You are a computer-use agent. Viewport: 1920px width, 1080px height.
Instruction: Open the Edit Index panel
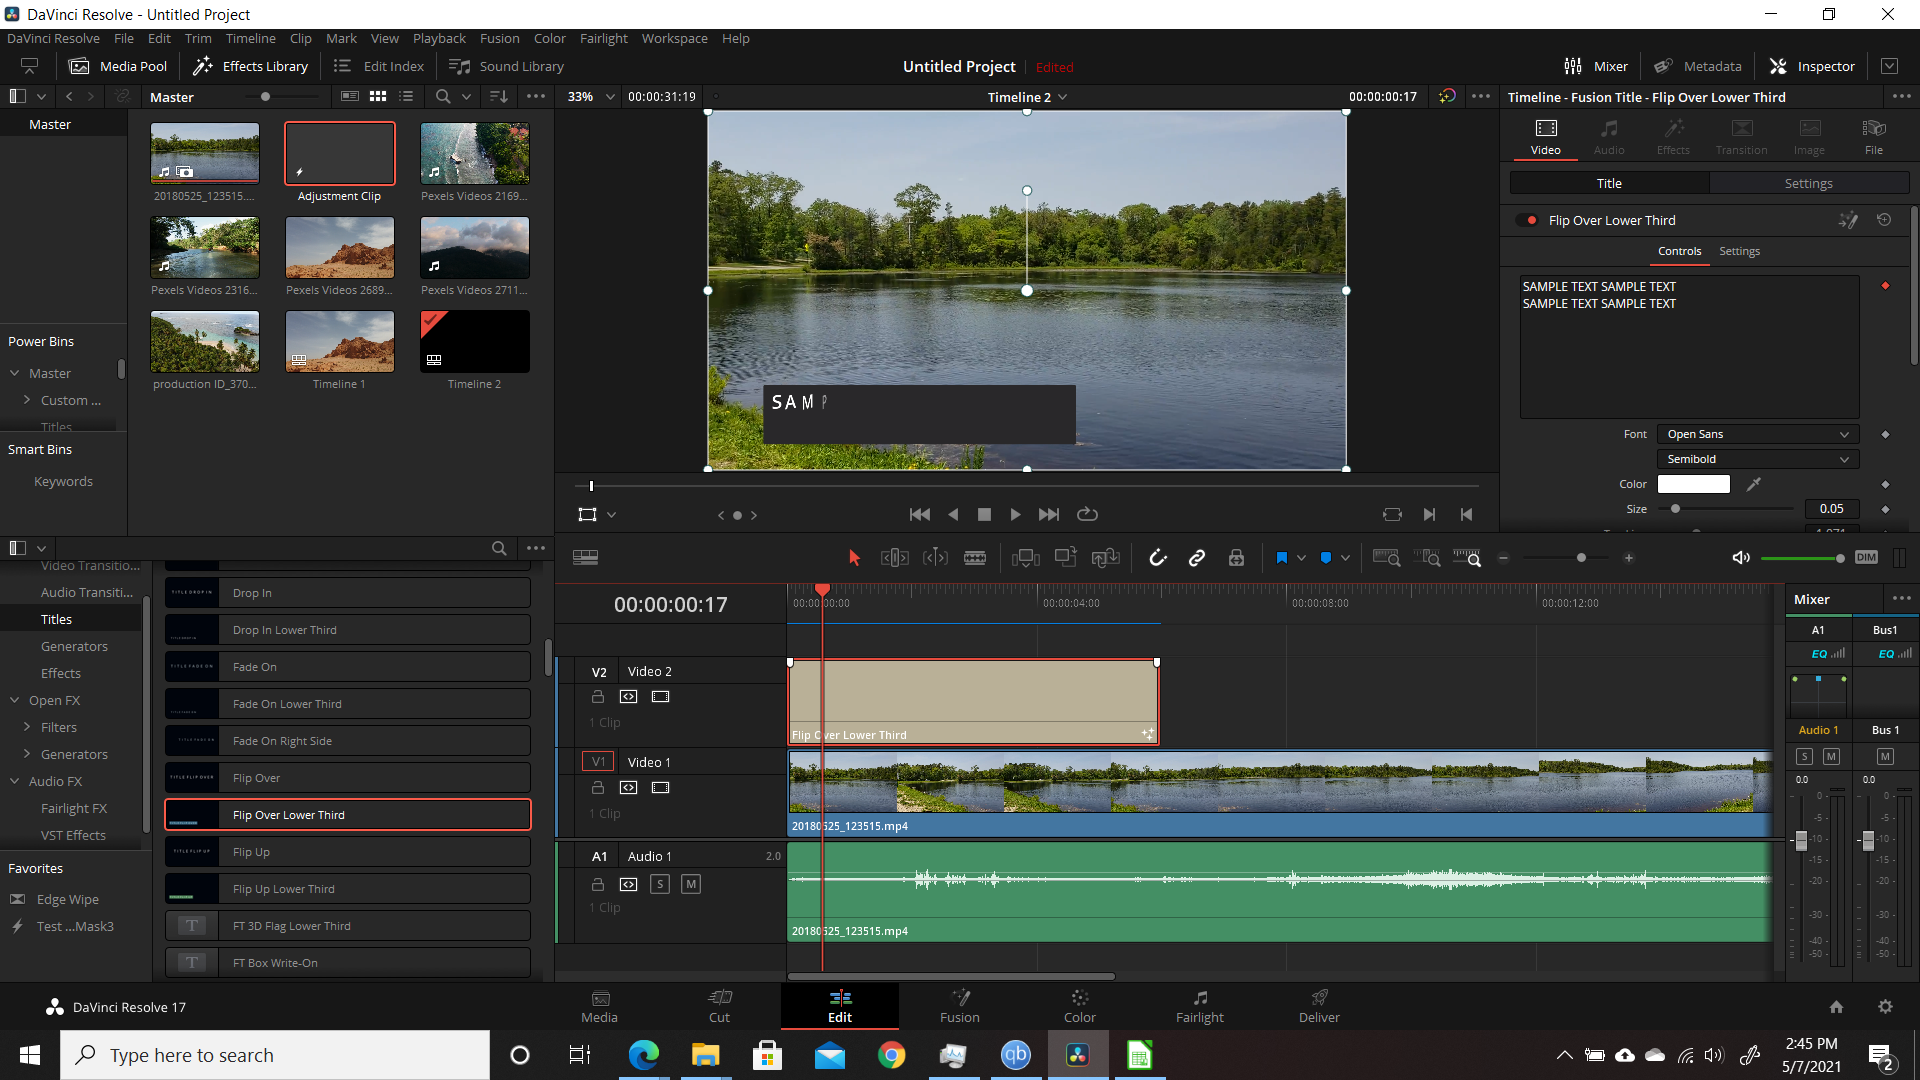pyautogui.click(x=379, y=66)
